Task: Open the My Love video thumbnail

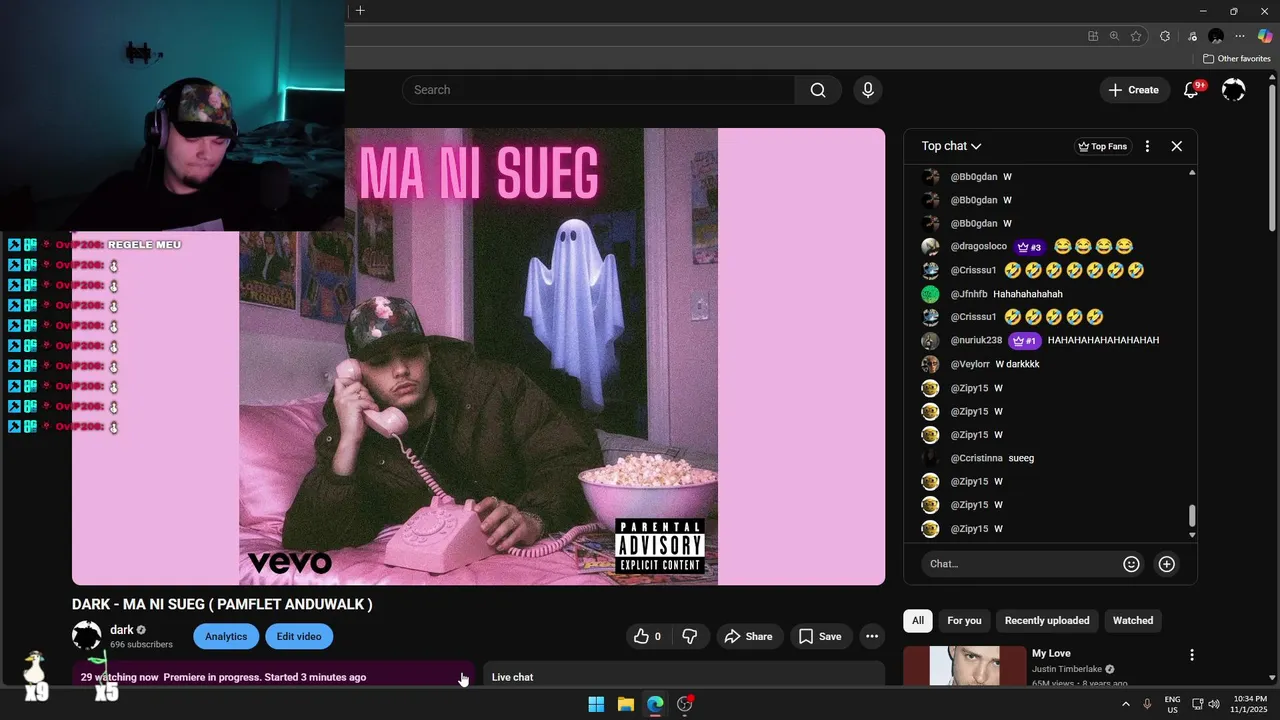Action: [x=964, y=666]
